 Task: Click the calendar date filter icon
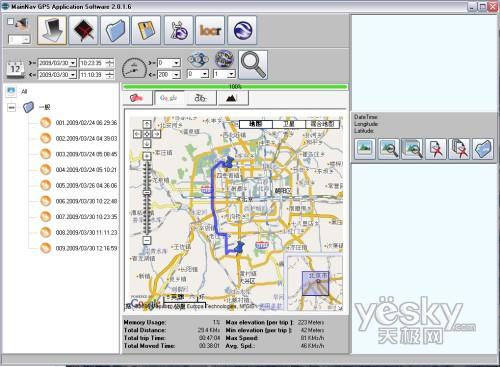coord(15,69)
